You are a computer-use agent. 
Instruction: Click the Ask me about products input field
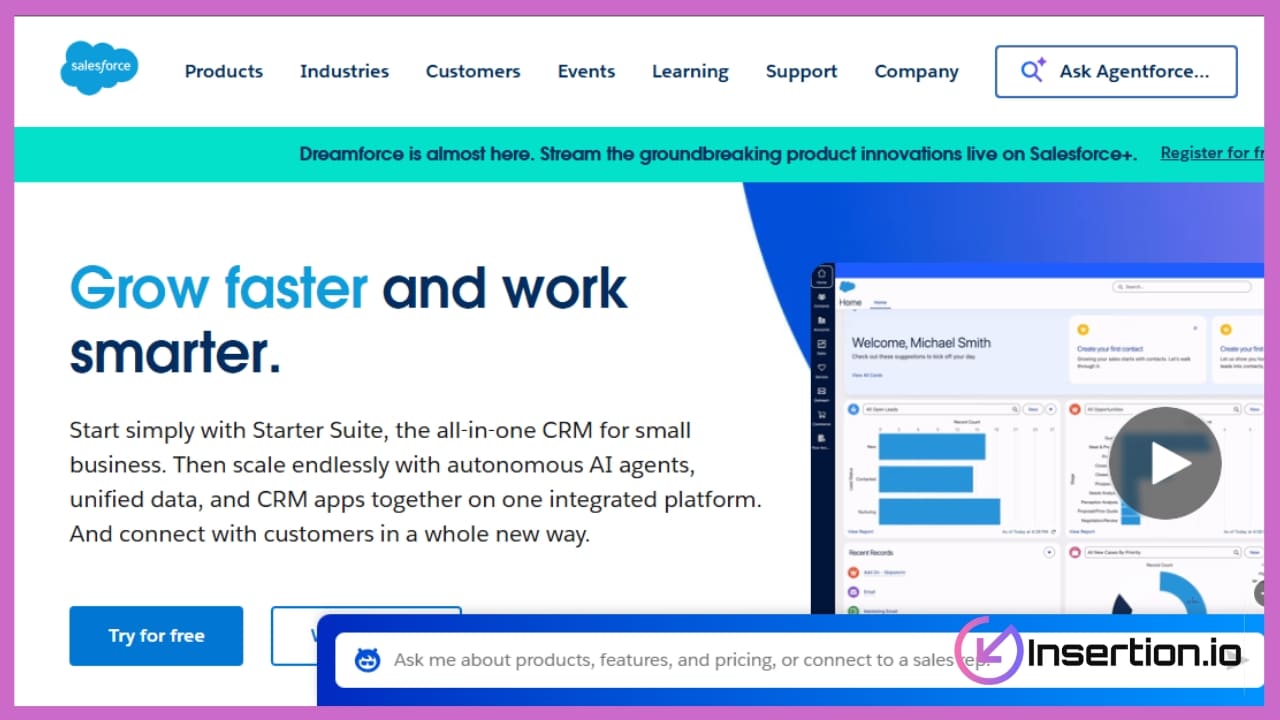[x=660, y=660]
